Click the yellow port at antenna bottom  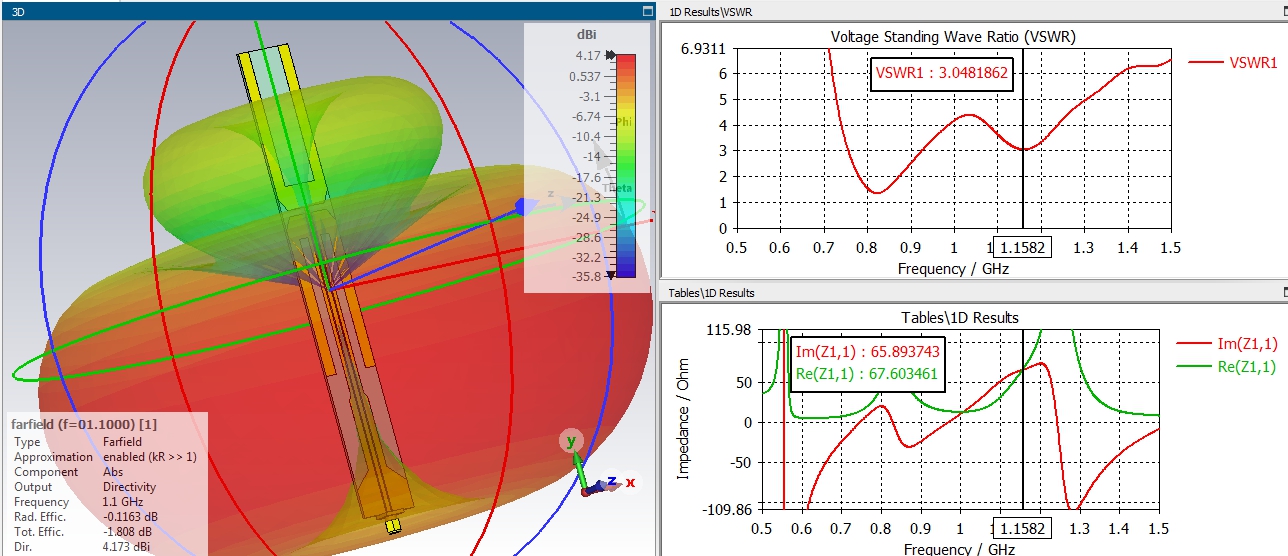(x=393, y=524)
